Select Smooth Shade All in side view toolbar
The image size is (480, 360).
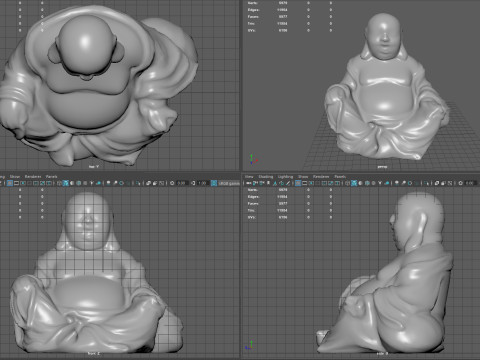354,183
